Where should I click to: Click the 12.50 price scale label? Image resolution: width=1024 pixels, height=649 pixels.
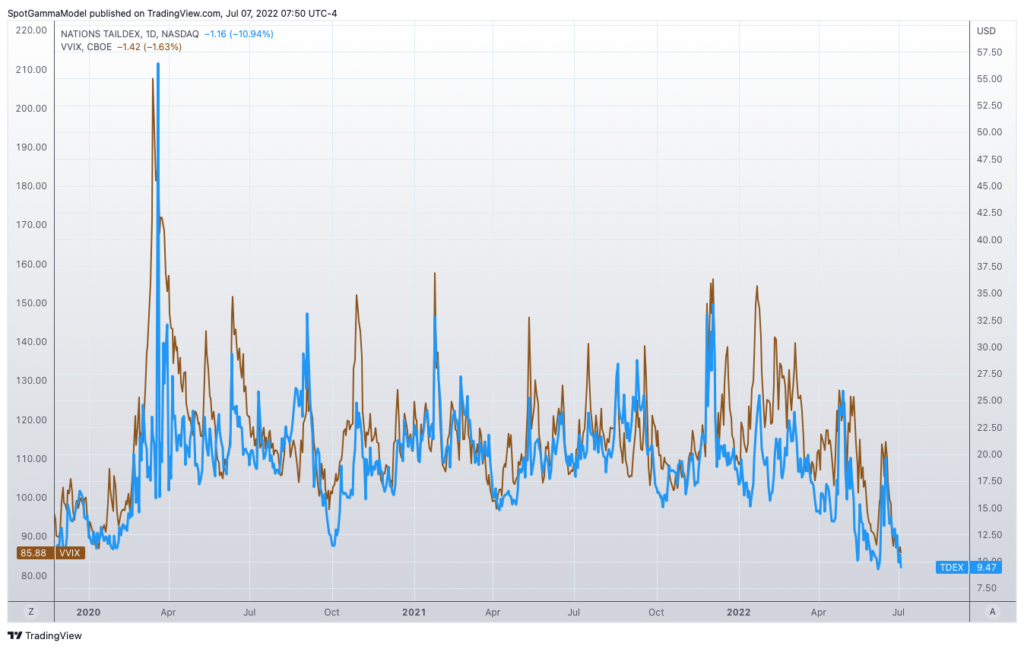click(989, 535)
